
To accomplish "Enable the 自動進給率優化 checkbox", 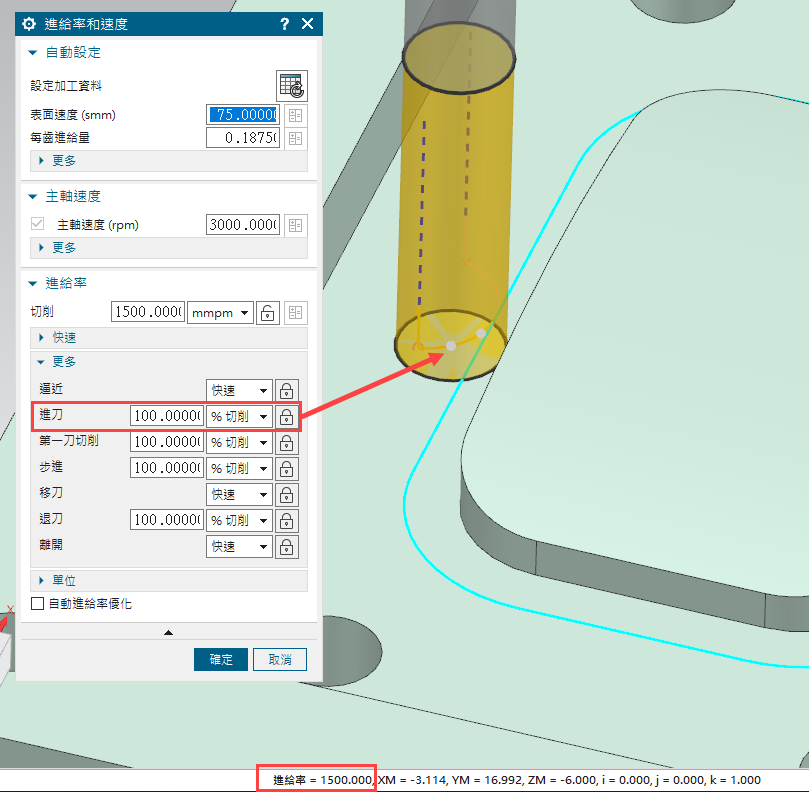I will click(38, 604).
